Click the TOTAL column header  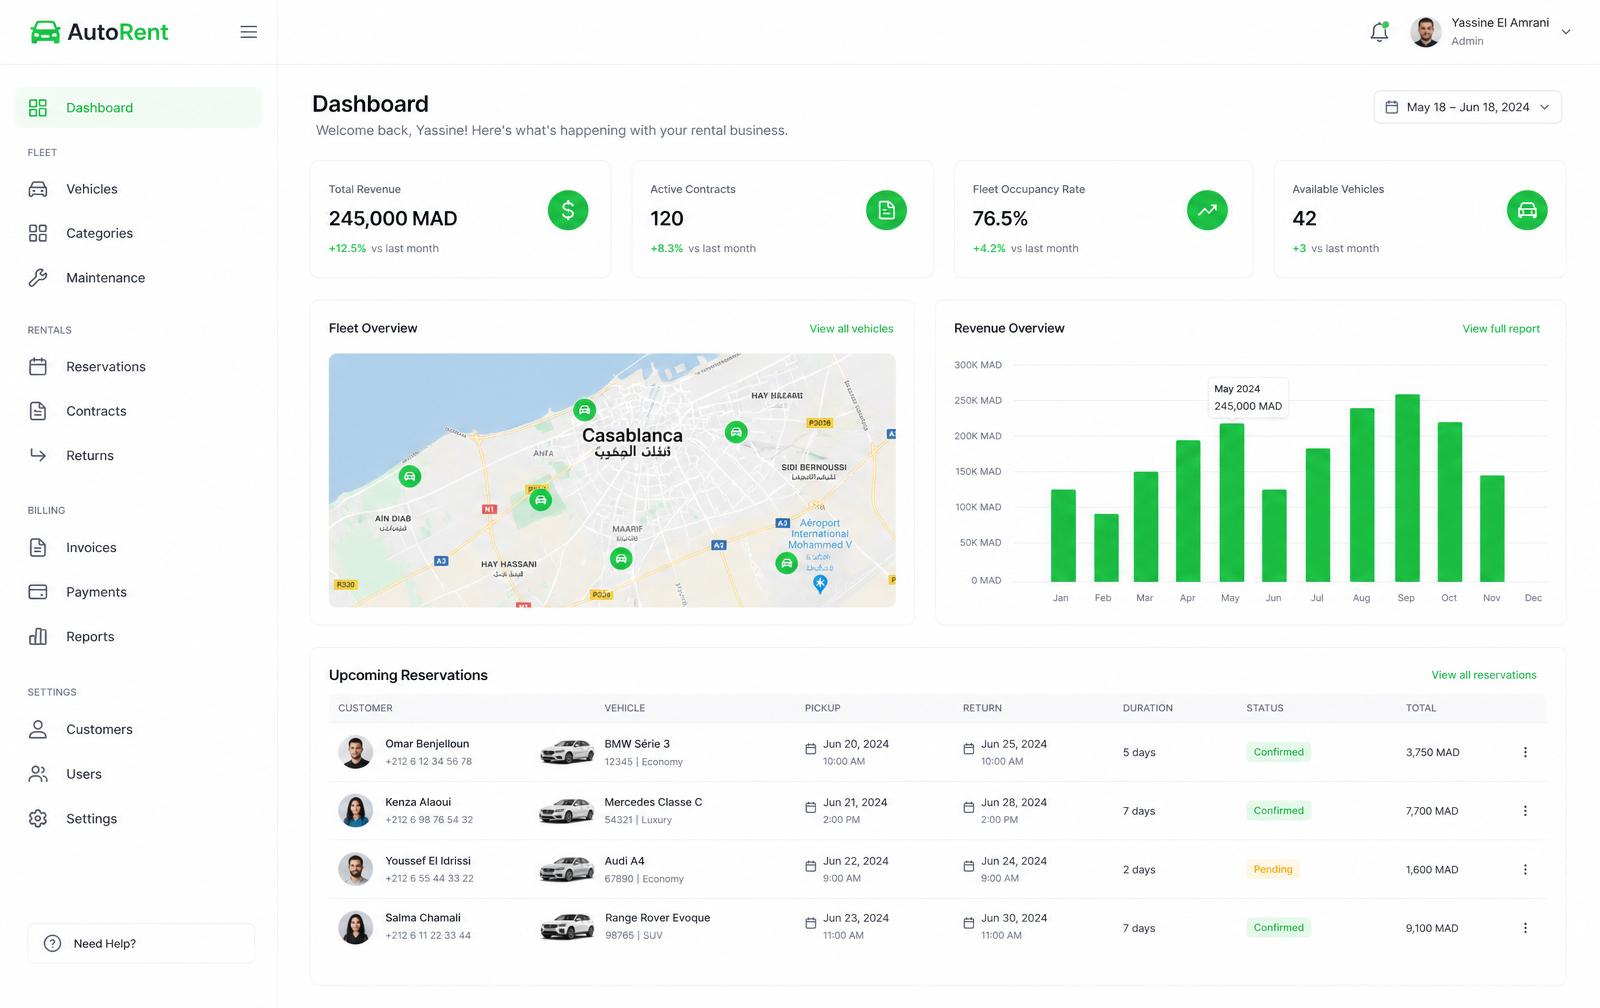(x=1421, y=708)
